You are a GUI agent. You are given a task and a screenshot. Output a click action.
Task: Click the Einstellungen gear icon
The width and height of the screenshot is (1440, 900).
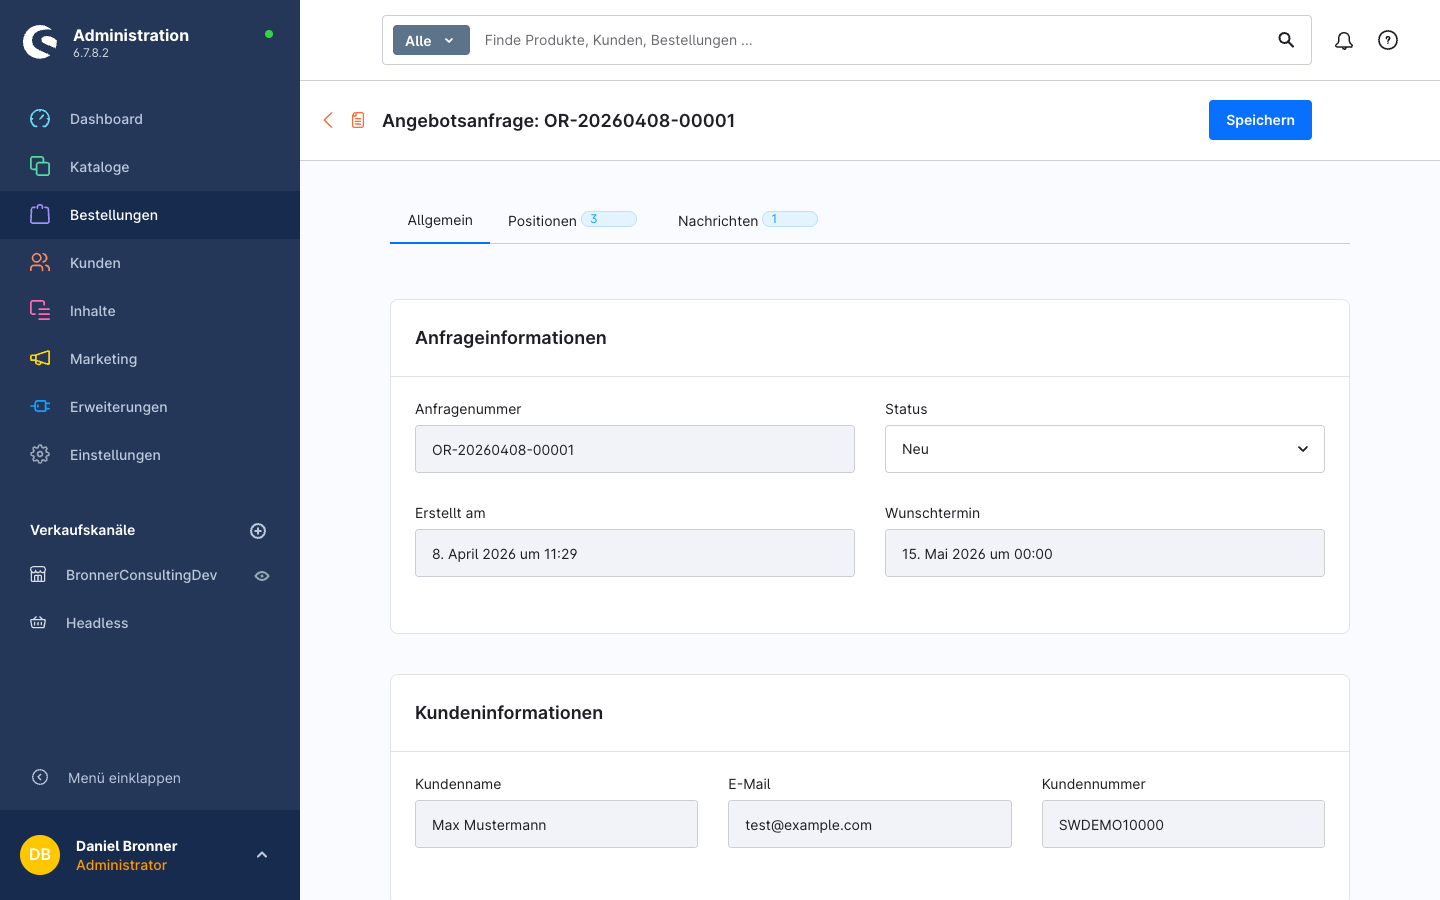(x=40, y=455)
